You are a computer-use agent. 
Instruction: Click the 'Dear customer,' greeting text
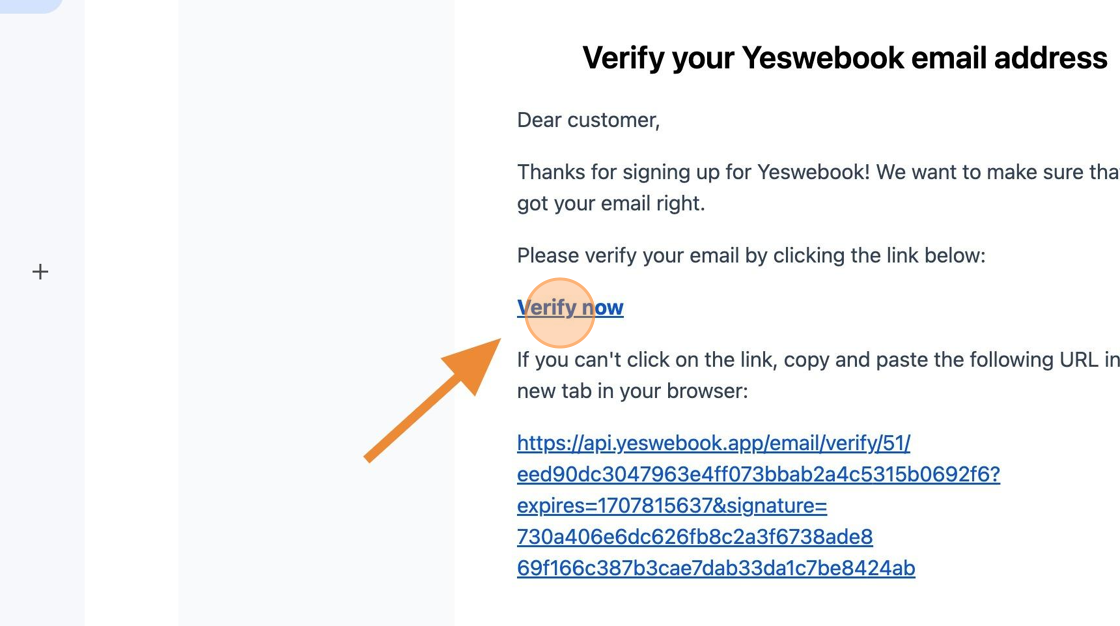tap(589, 120)
